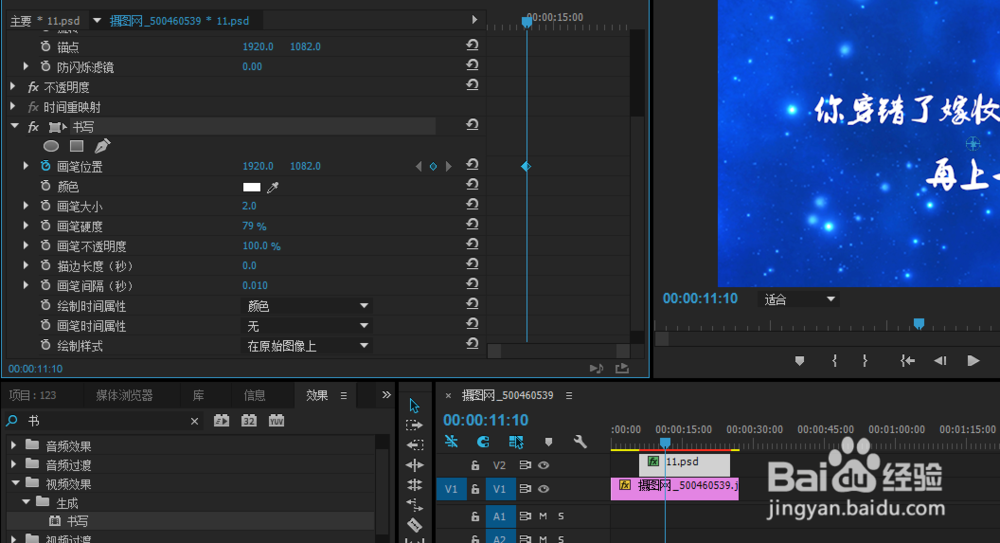Image resolution: width=1000 pixels, height=543 pixels.
Task: Toggle animation stopwatch for 画笔位置
Action: point(45,166)
